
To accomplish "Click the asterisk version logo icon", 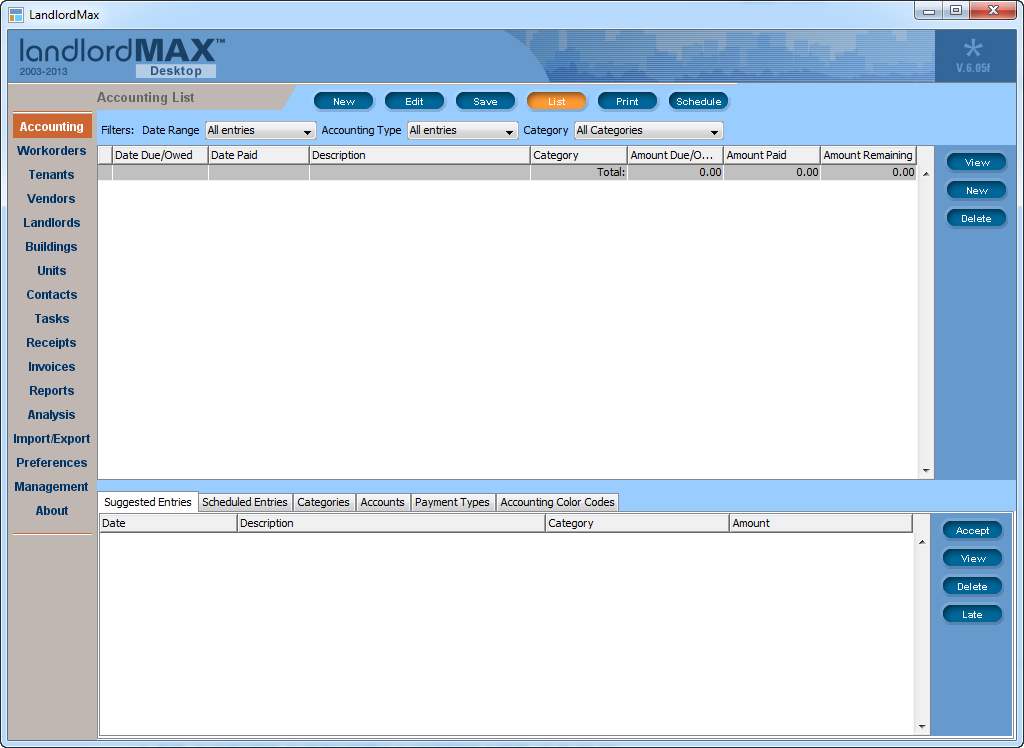I will (972, 48).
